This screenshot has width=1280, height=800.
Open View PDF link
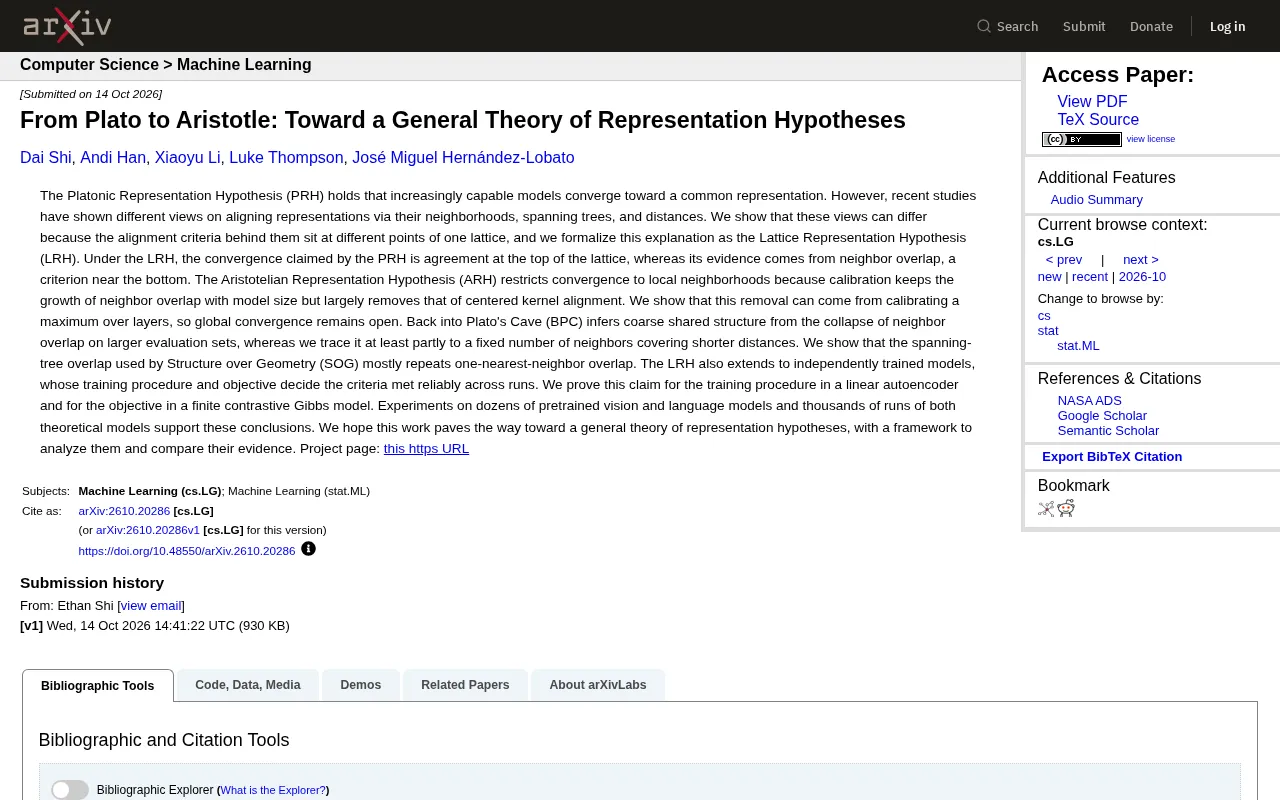1092,102
